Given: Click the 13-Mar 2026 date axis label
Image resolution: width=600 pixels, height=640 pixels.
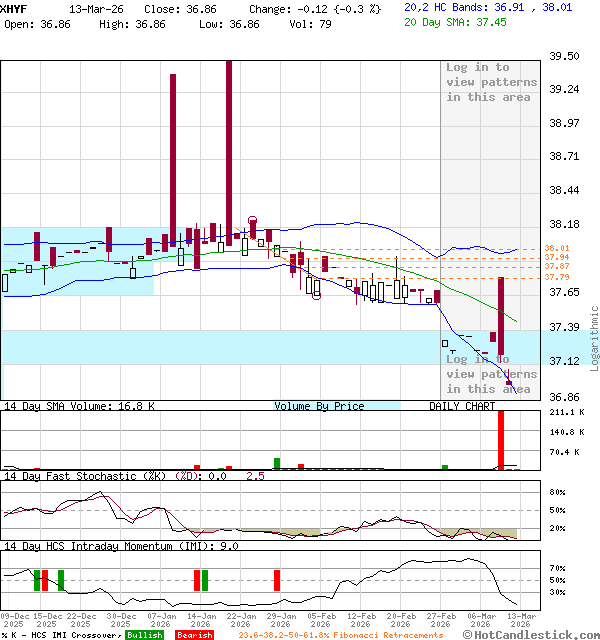Looking at the screenshot, I should click(x=520, y=621).
